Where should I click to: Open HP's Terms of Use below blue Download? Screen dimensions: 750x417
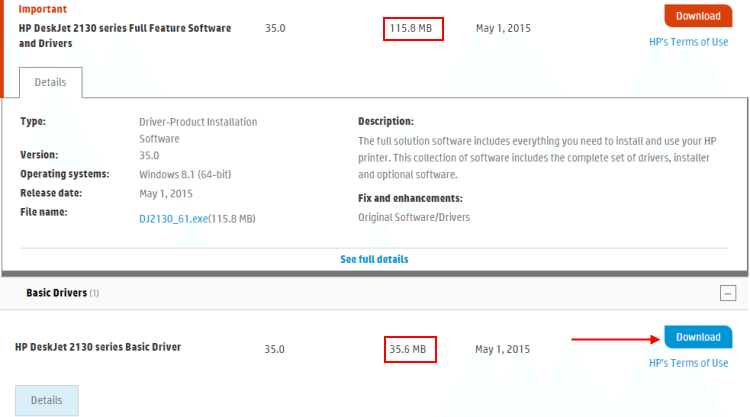(688, 363)
